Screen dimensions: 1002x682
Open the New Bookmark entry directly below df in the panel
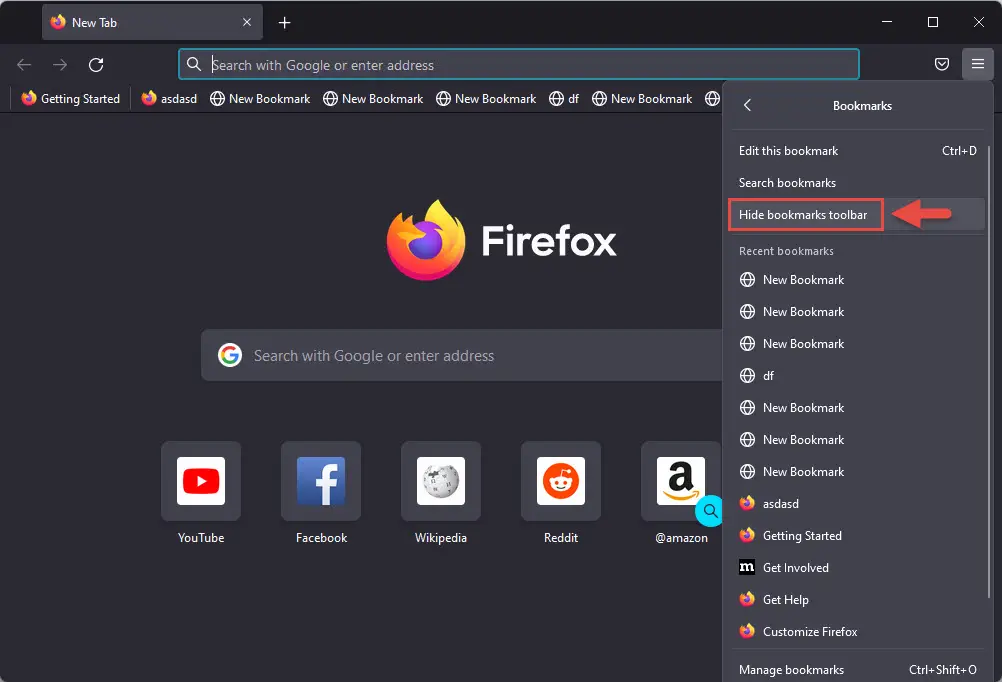(857, 408)
